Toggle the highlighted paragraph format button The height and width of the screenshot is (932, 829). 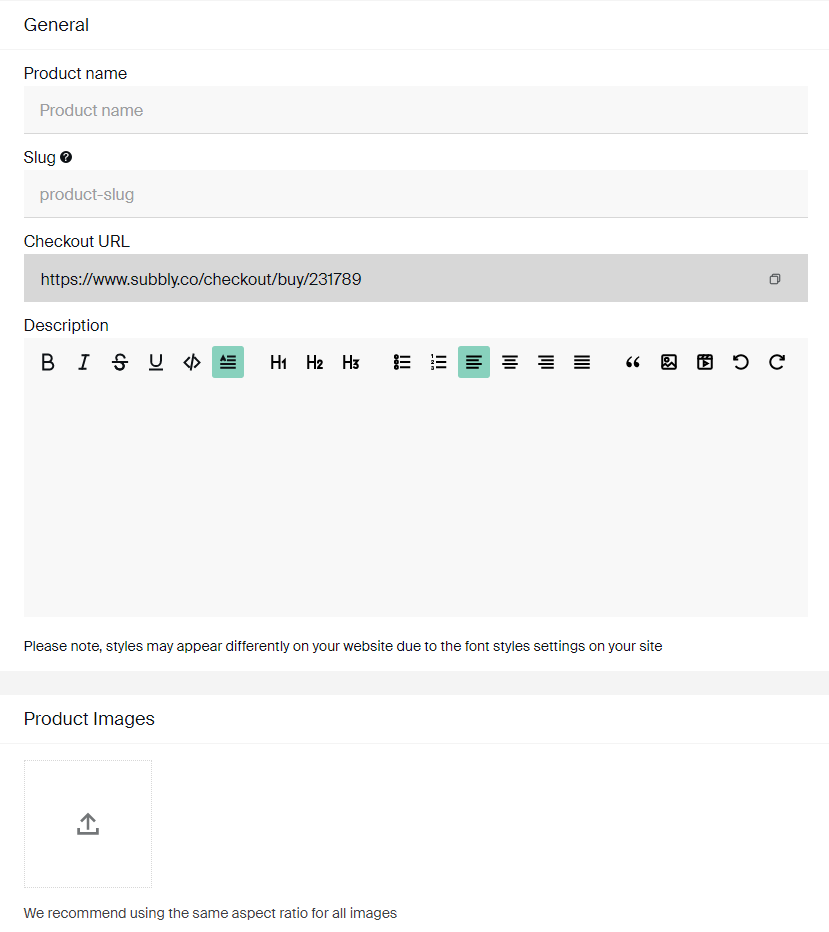228,362
